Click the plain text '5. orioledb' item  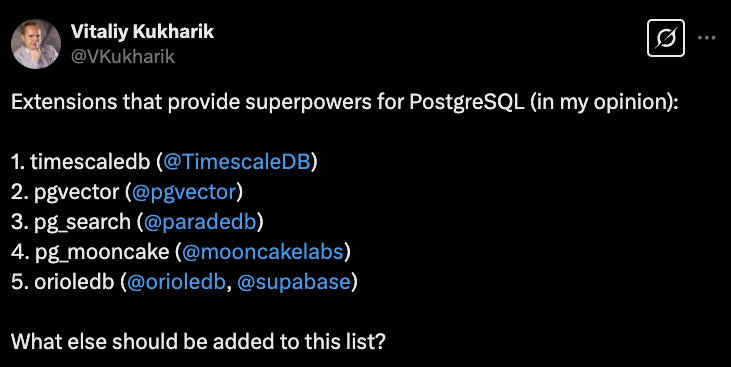[62, 282]
